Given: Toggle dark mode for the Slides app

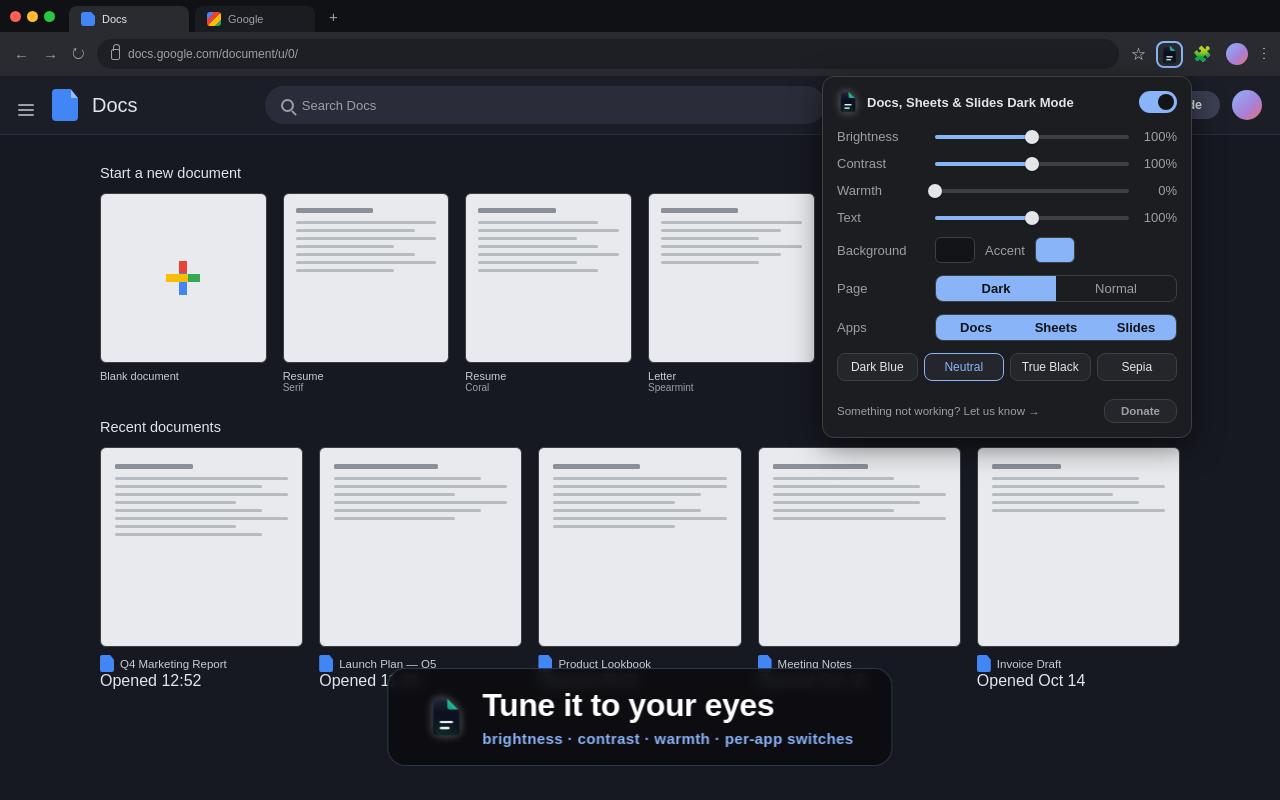Looking at the screenshot, I should (1136, 328).
